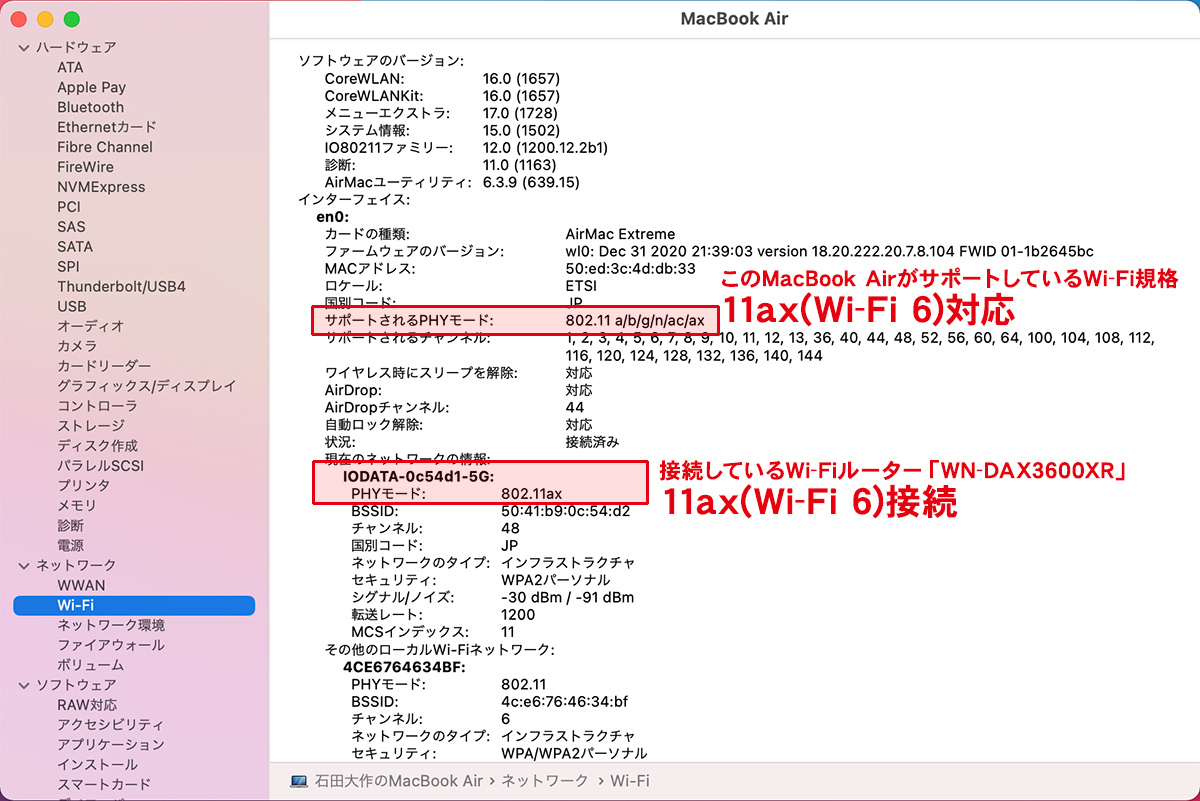Select オーディオ in the sidebar
This screenshot has width=1200, height=801.
point(90,326)
